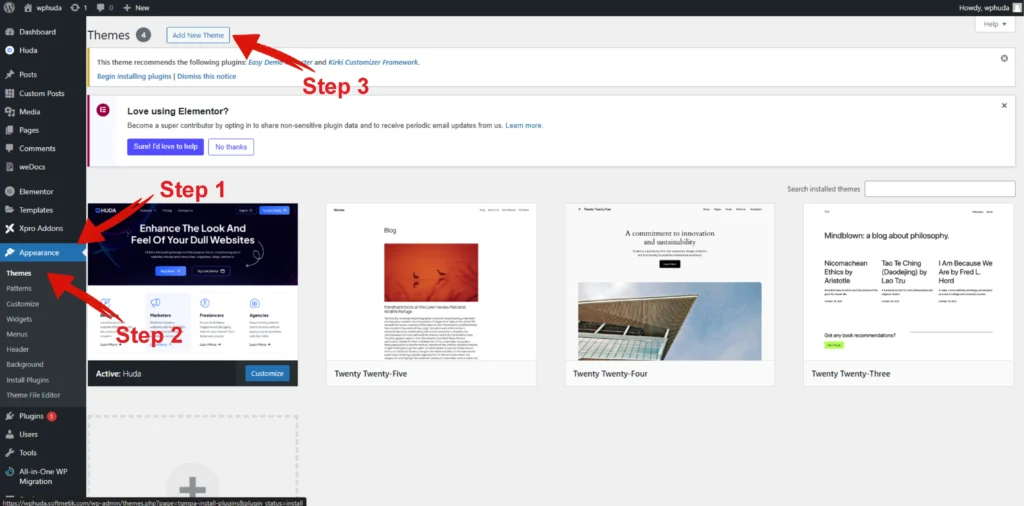This screenshot has width=1024, height=506.
Task: Open Custom Posts menu item
Action: click(x=41, y=93)
